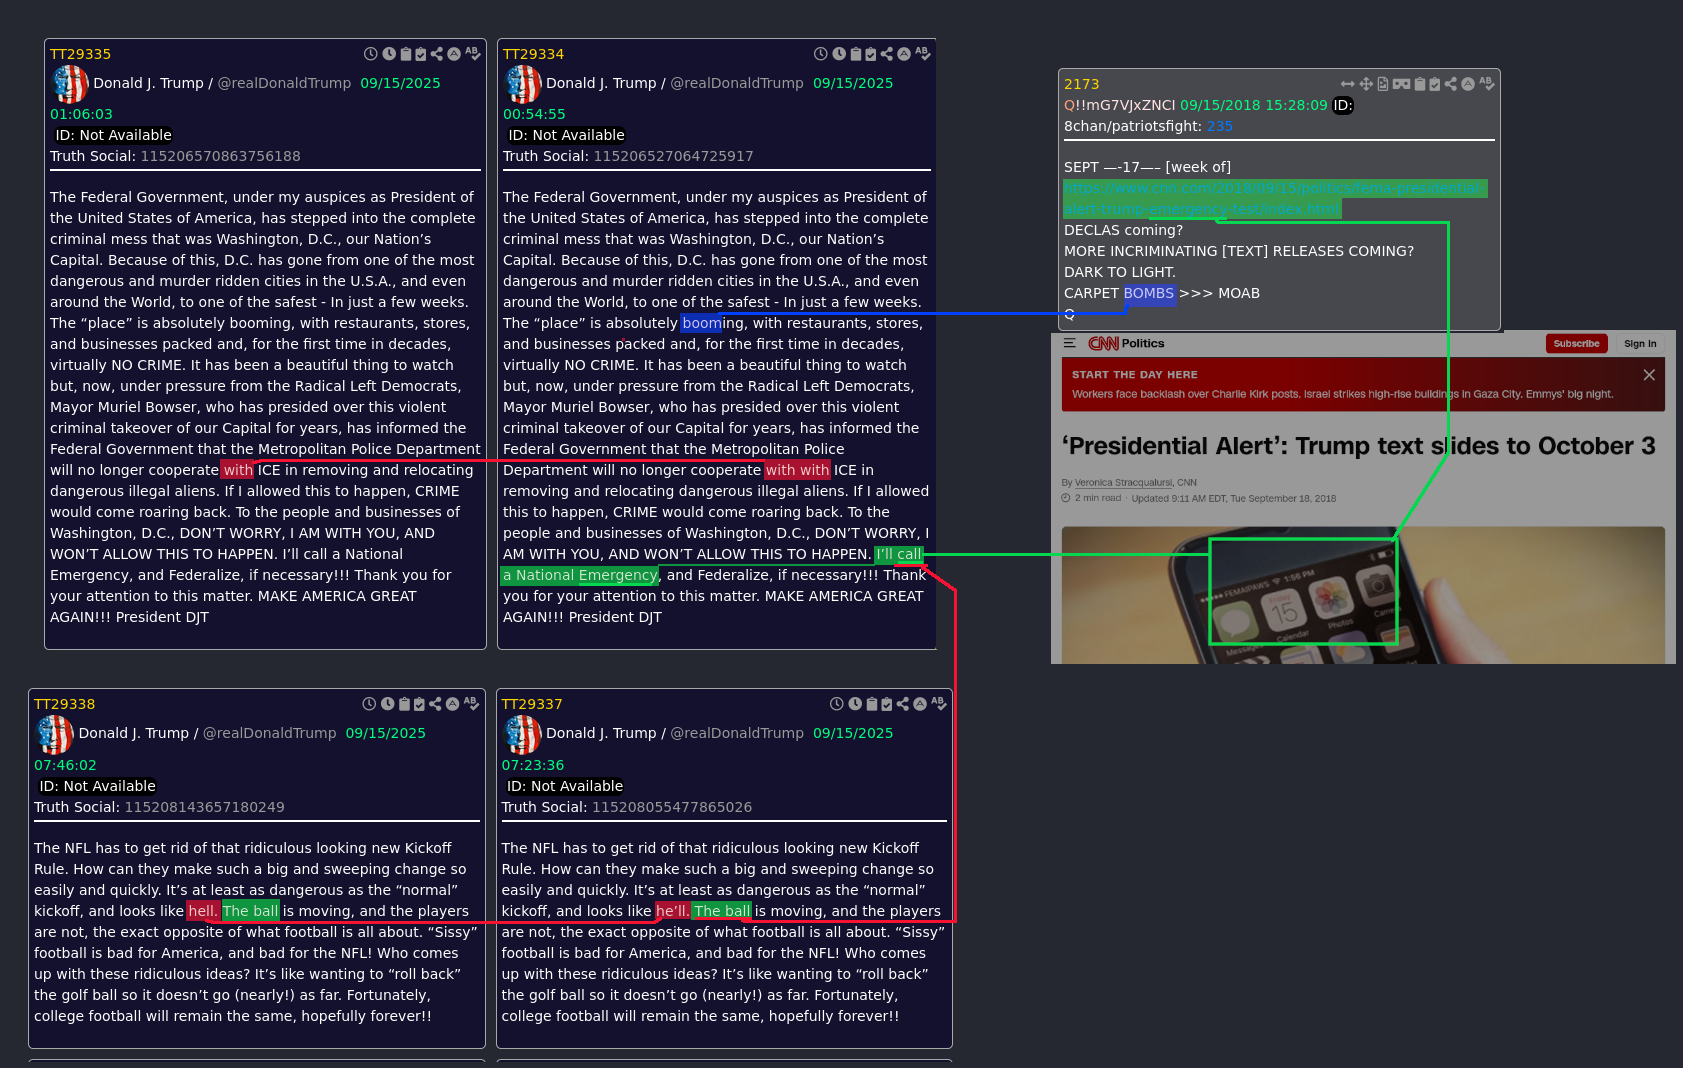Viewport: 1683px width, 1068px height.
Task: Click @realDonaldTrump handle on post TT29334
Action: coord(737,83)
